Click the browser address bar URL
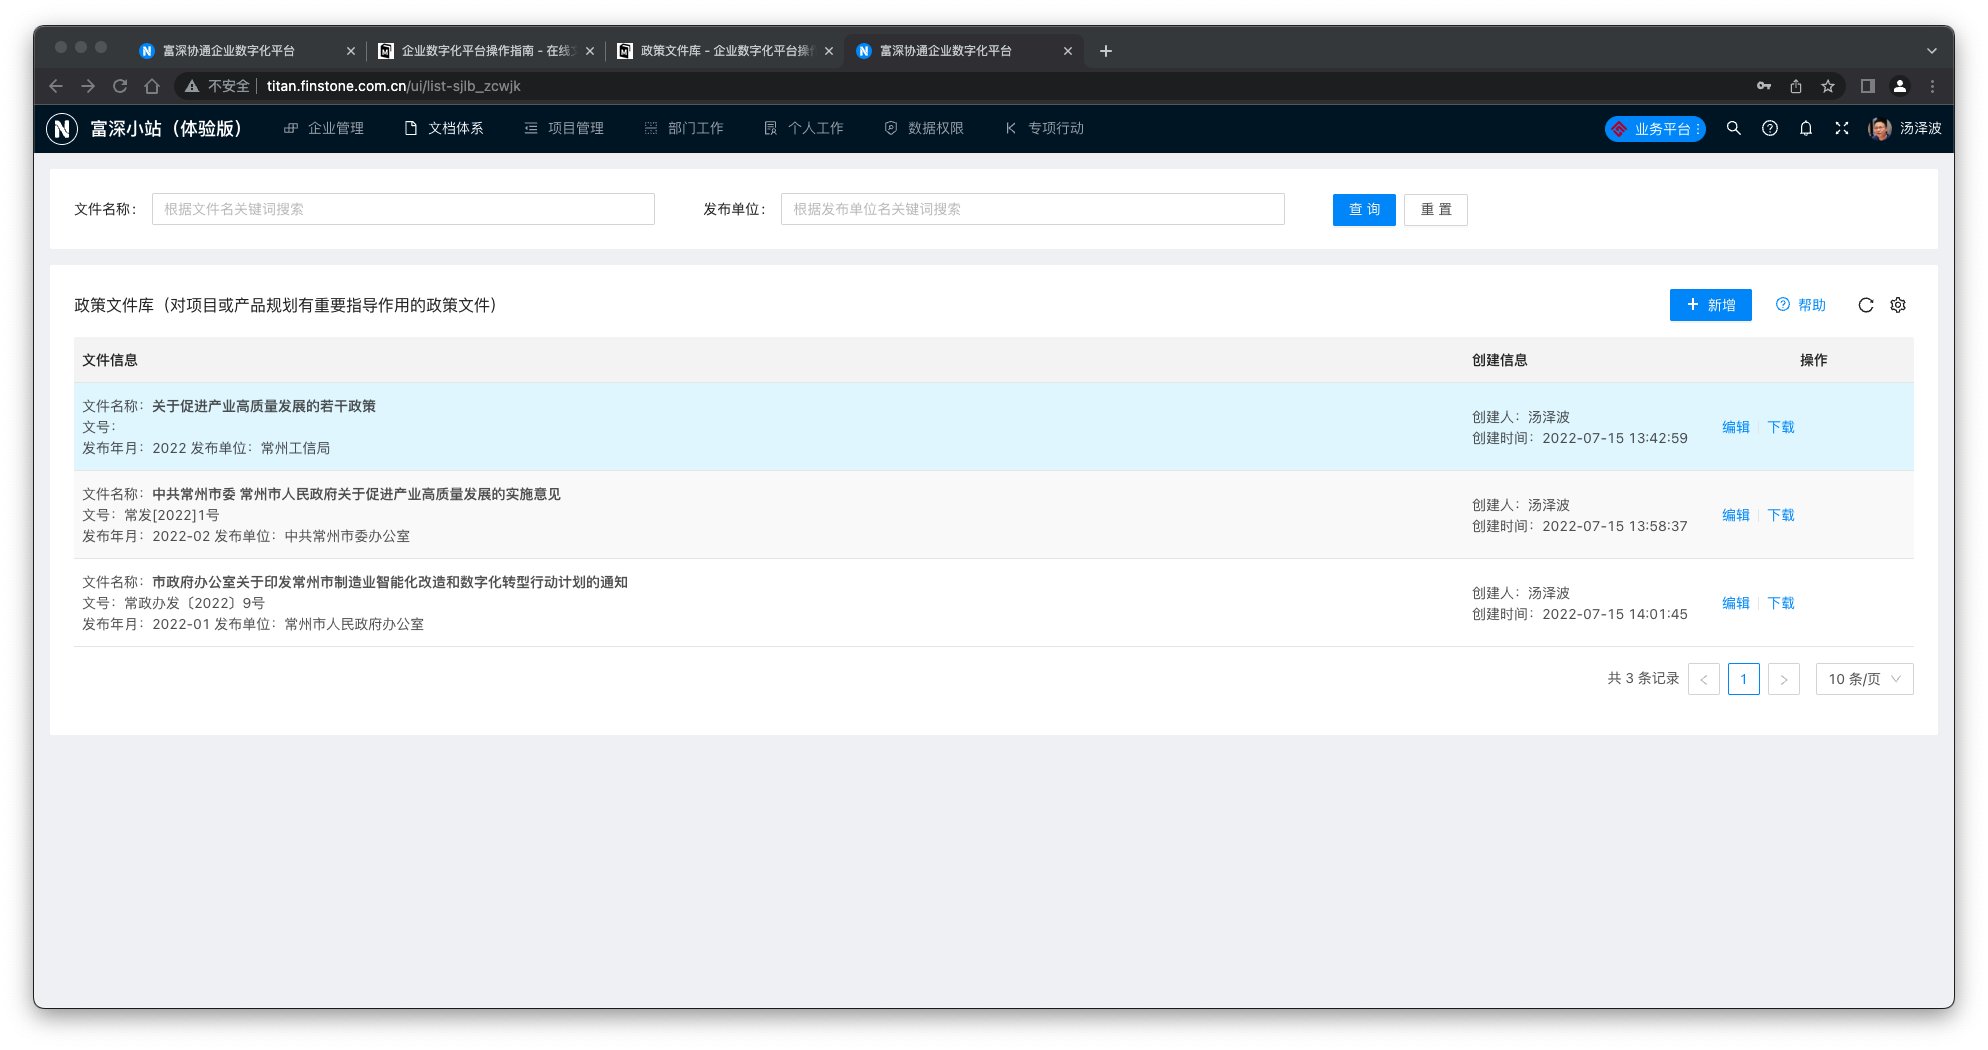This screenshot has height=1050, width=1988. tap(394, 86)
